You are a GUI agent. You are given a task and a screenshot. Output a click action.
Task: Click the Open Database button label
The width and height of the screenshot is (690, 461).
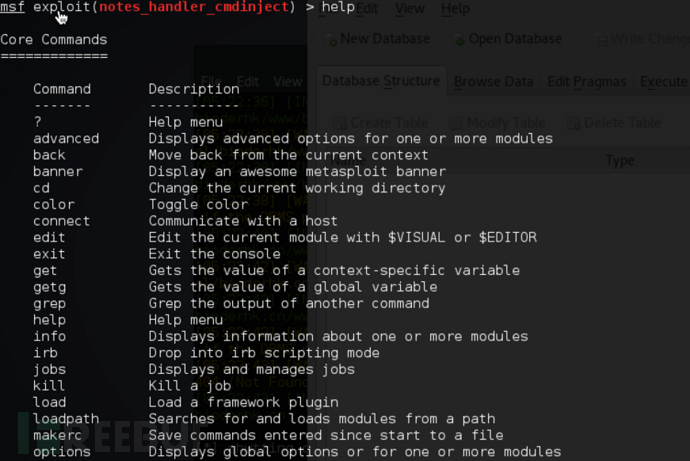coord(515,39)
